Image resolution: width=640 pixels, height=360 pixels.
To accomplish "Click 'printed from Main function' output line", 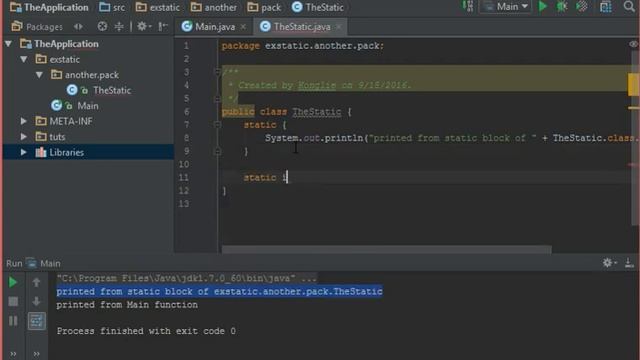I will click(127, 305).
